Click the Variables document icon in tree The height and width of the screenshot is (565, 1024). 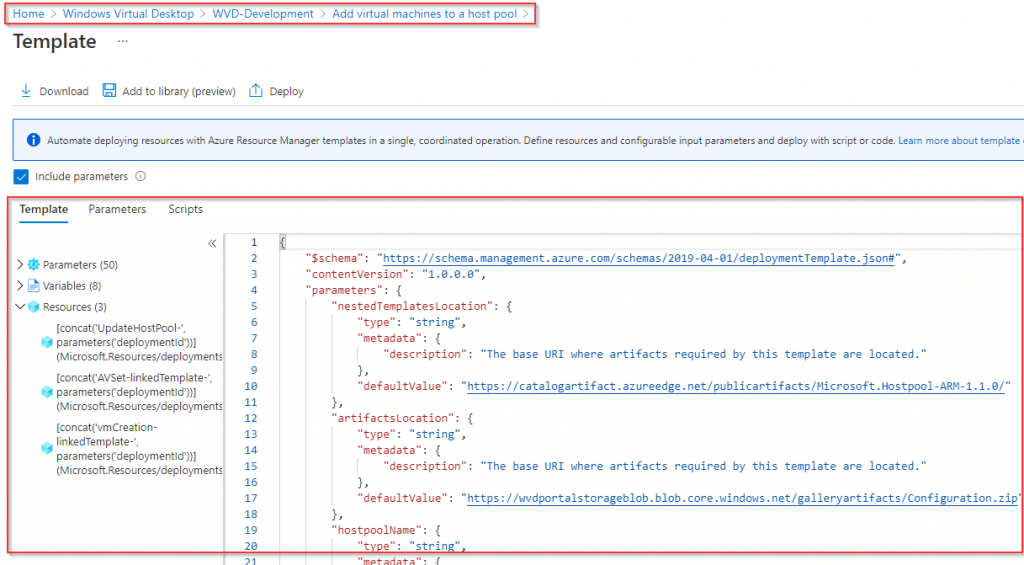(x=34, y=285)
